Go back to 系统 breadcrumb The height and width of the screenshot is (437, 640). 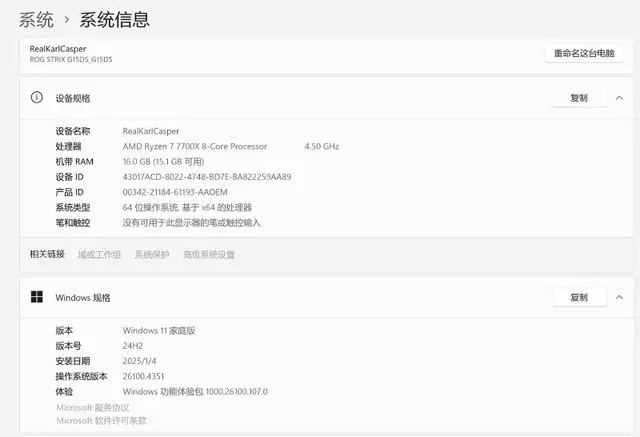click(36, 20)
